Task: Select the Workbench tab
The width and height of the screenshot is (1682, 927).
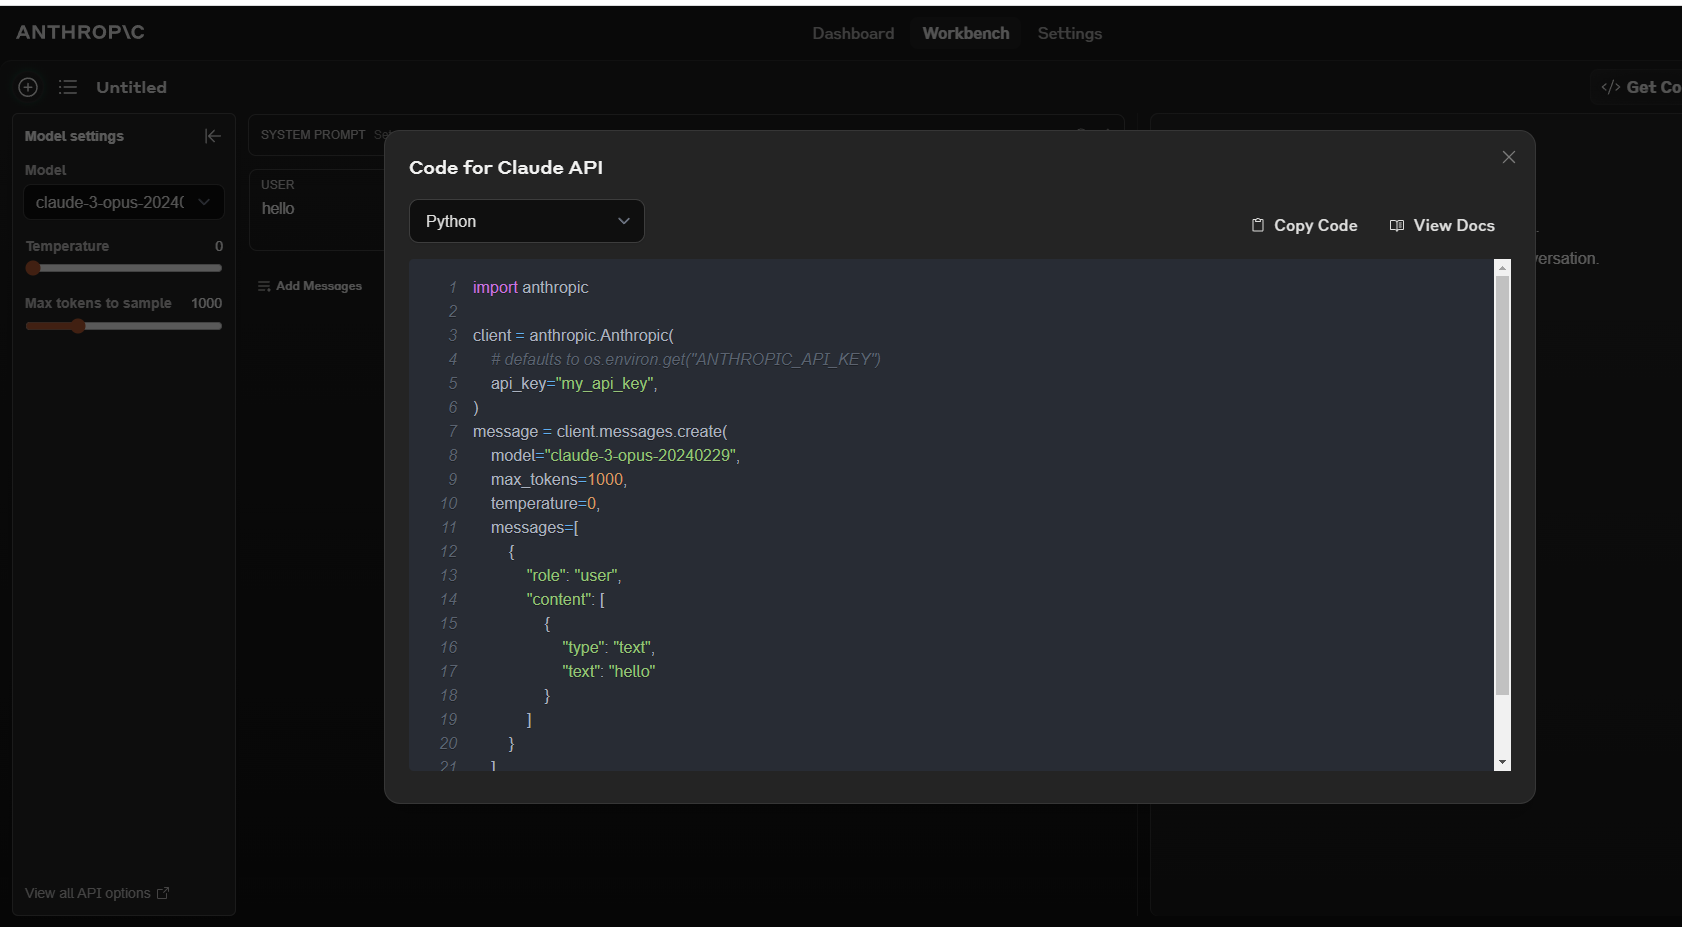Action: pyautogui.click(x=966, y=33)
